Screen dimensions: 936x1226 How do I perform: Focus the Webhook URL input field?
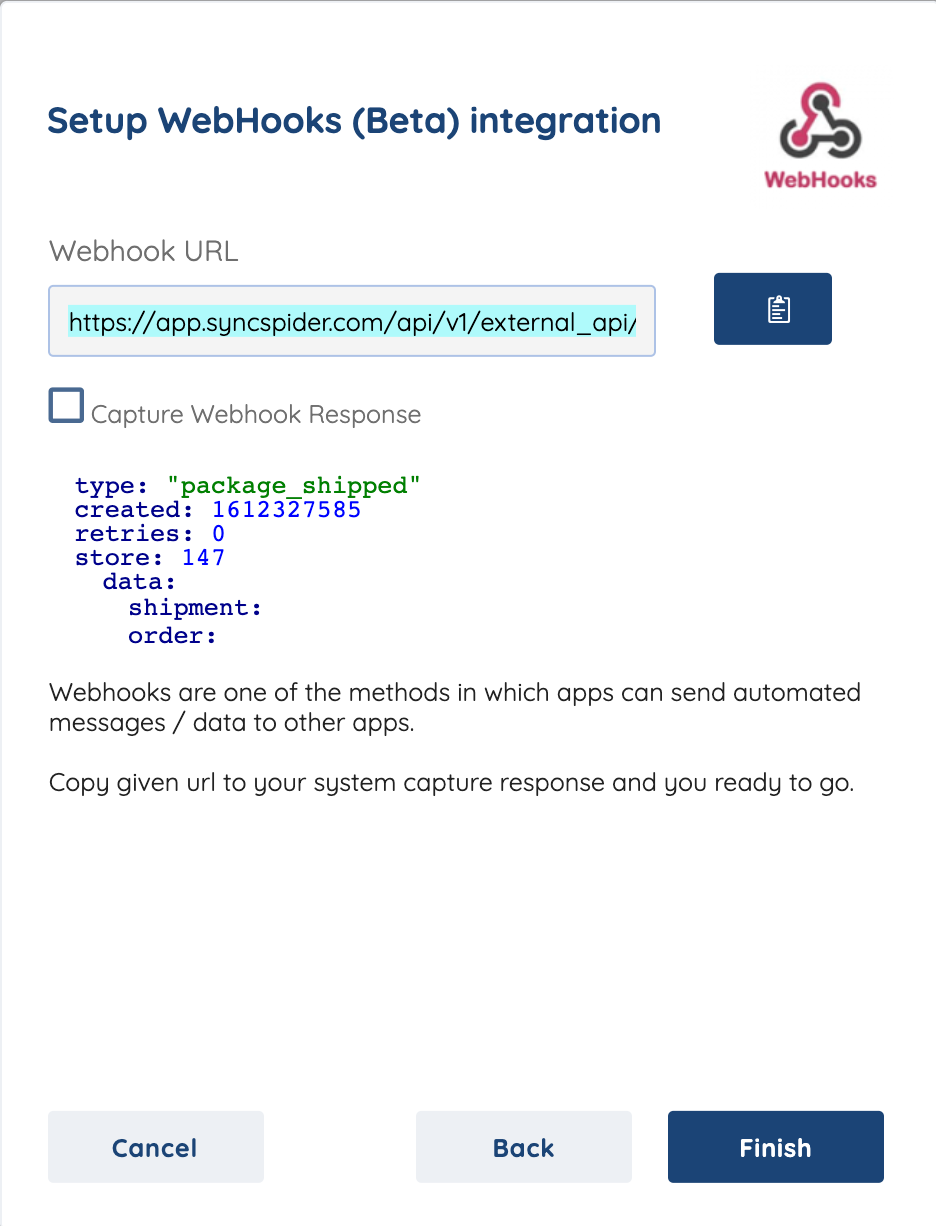[x=352, y=321]
